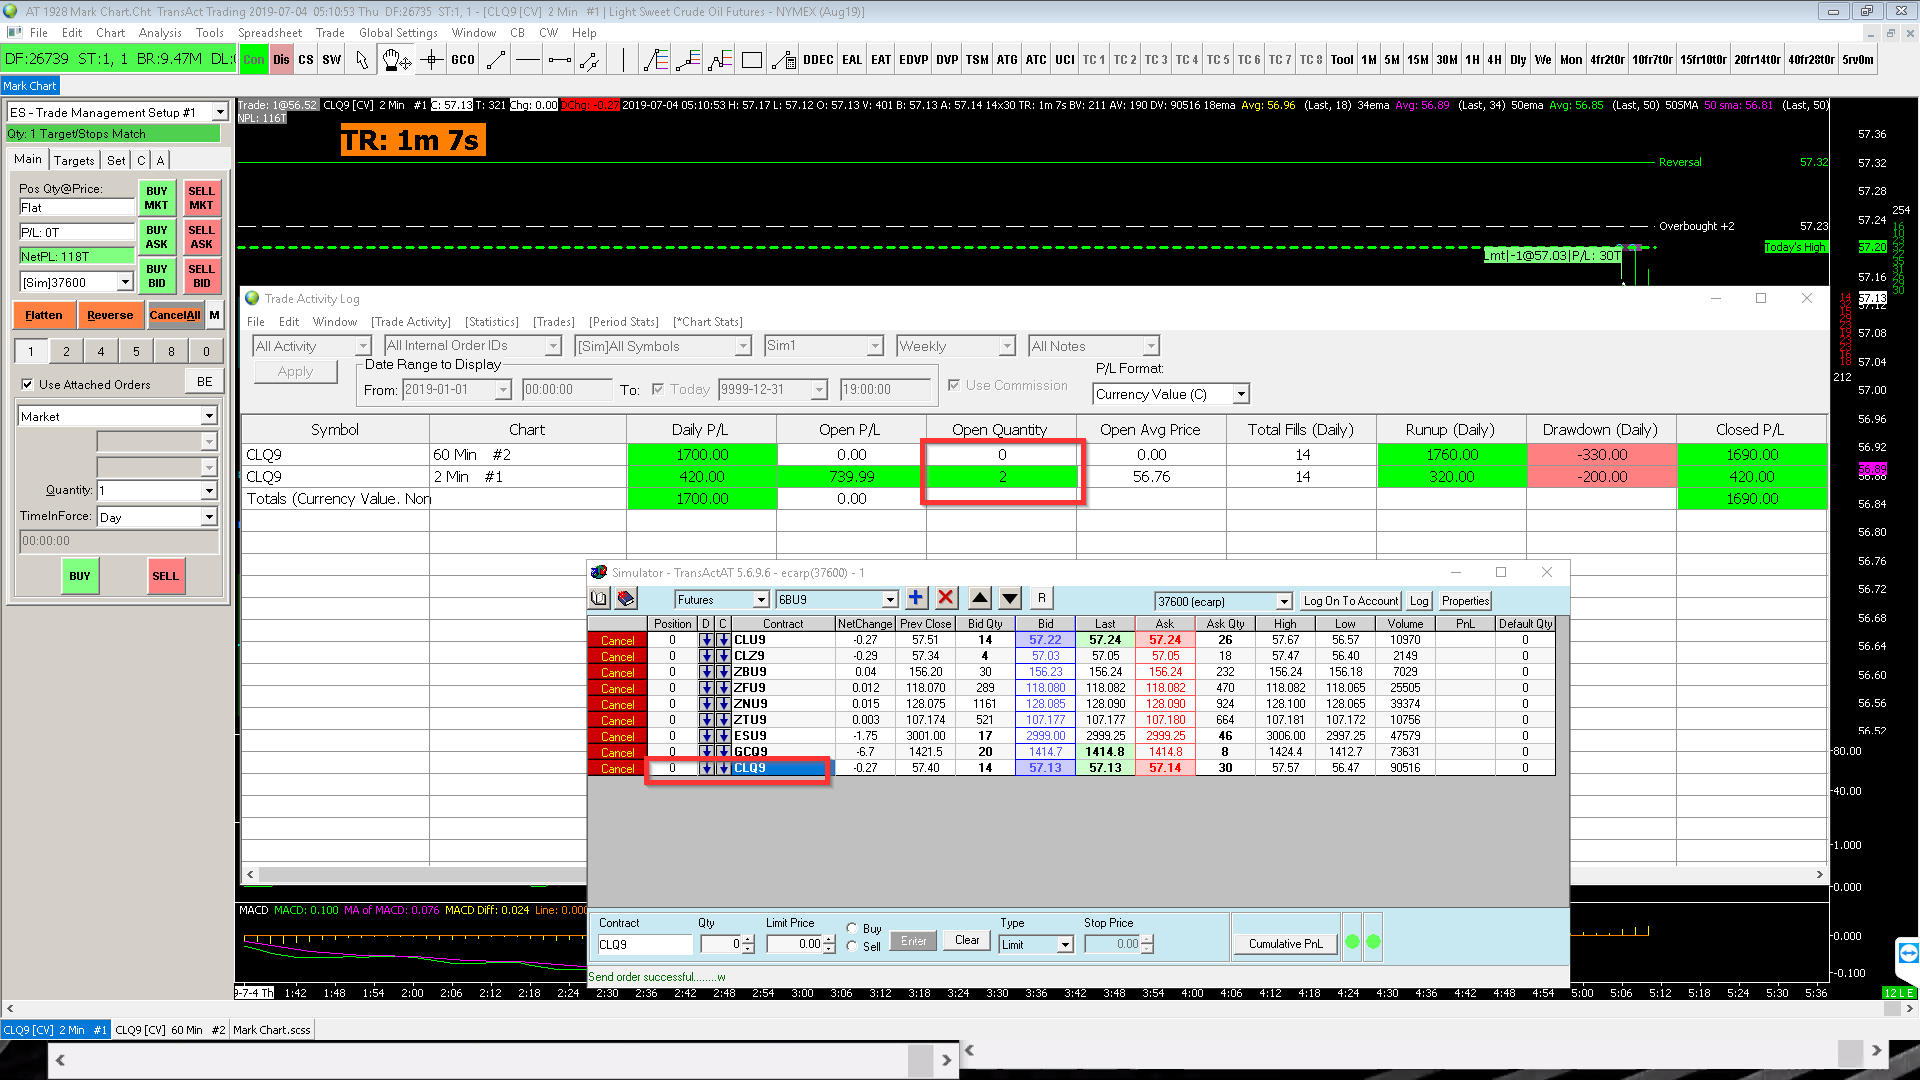The width and height of the screenshot is (1920, 1080).
Task: Click the Flatten button
Action: (x=44, y=315)
